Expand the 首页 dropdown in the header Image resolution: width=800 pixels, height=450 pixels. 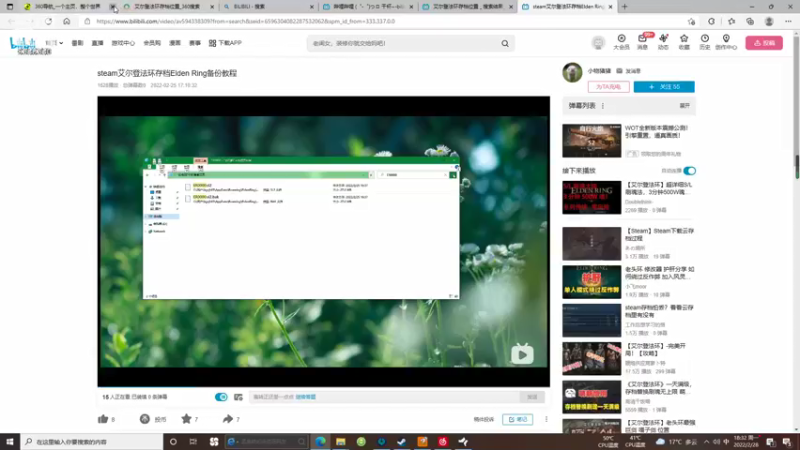[x=54, y=43]
